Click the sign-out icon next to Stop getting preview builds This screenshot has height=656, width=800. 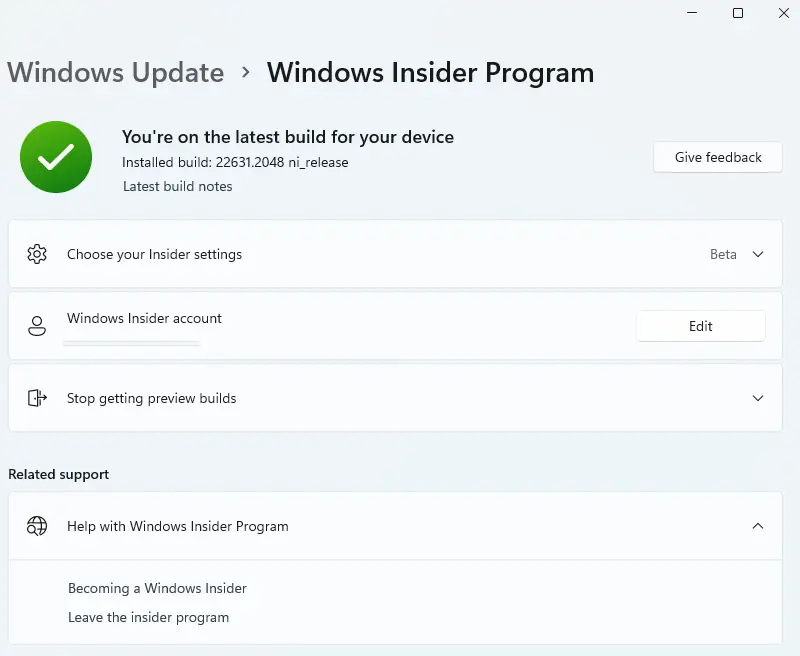tap(37, 398)
